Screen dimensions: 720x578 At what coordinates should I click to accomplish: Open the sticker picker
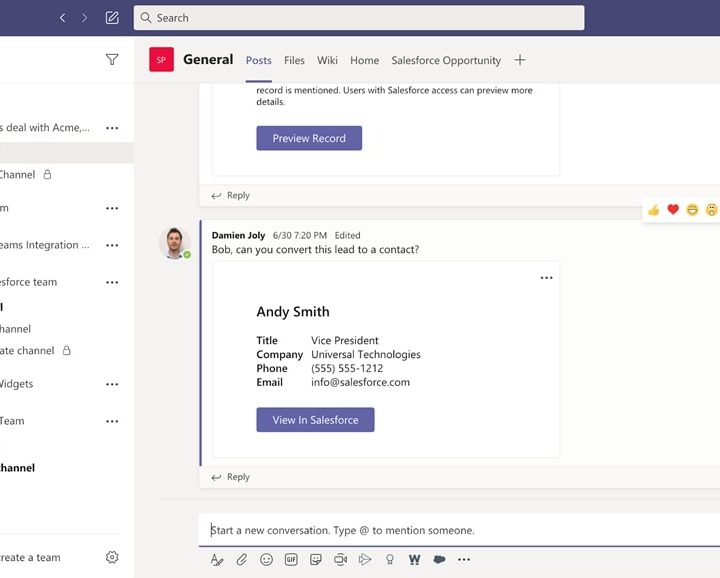[x=315, y=560]
